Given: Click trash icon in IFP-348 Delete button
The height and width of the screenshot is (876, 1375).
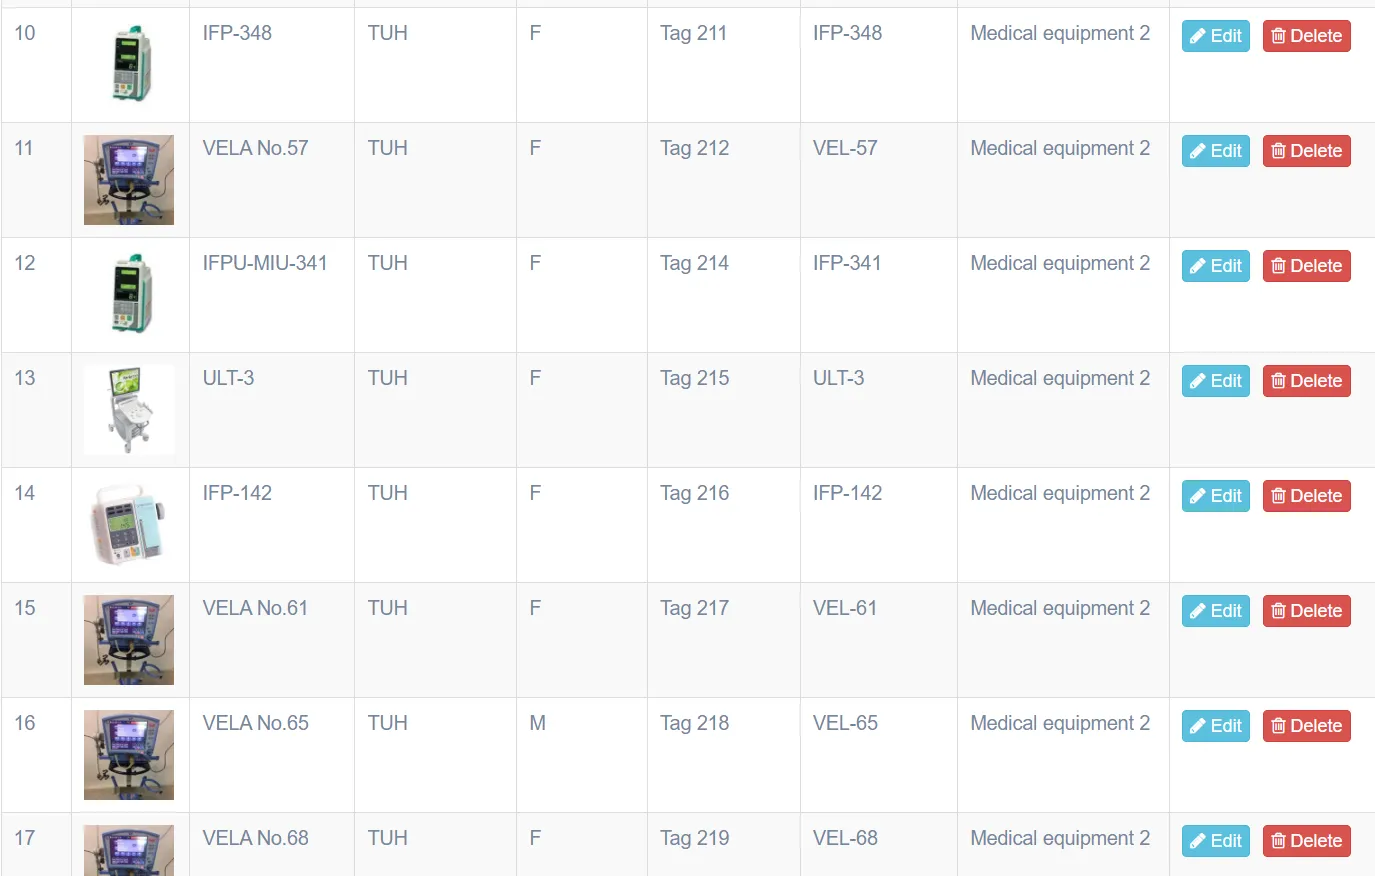Looking at the screenshot, I should coord(1278,36).
